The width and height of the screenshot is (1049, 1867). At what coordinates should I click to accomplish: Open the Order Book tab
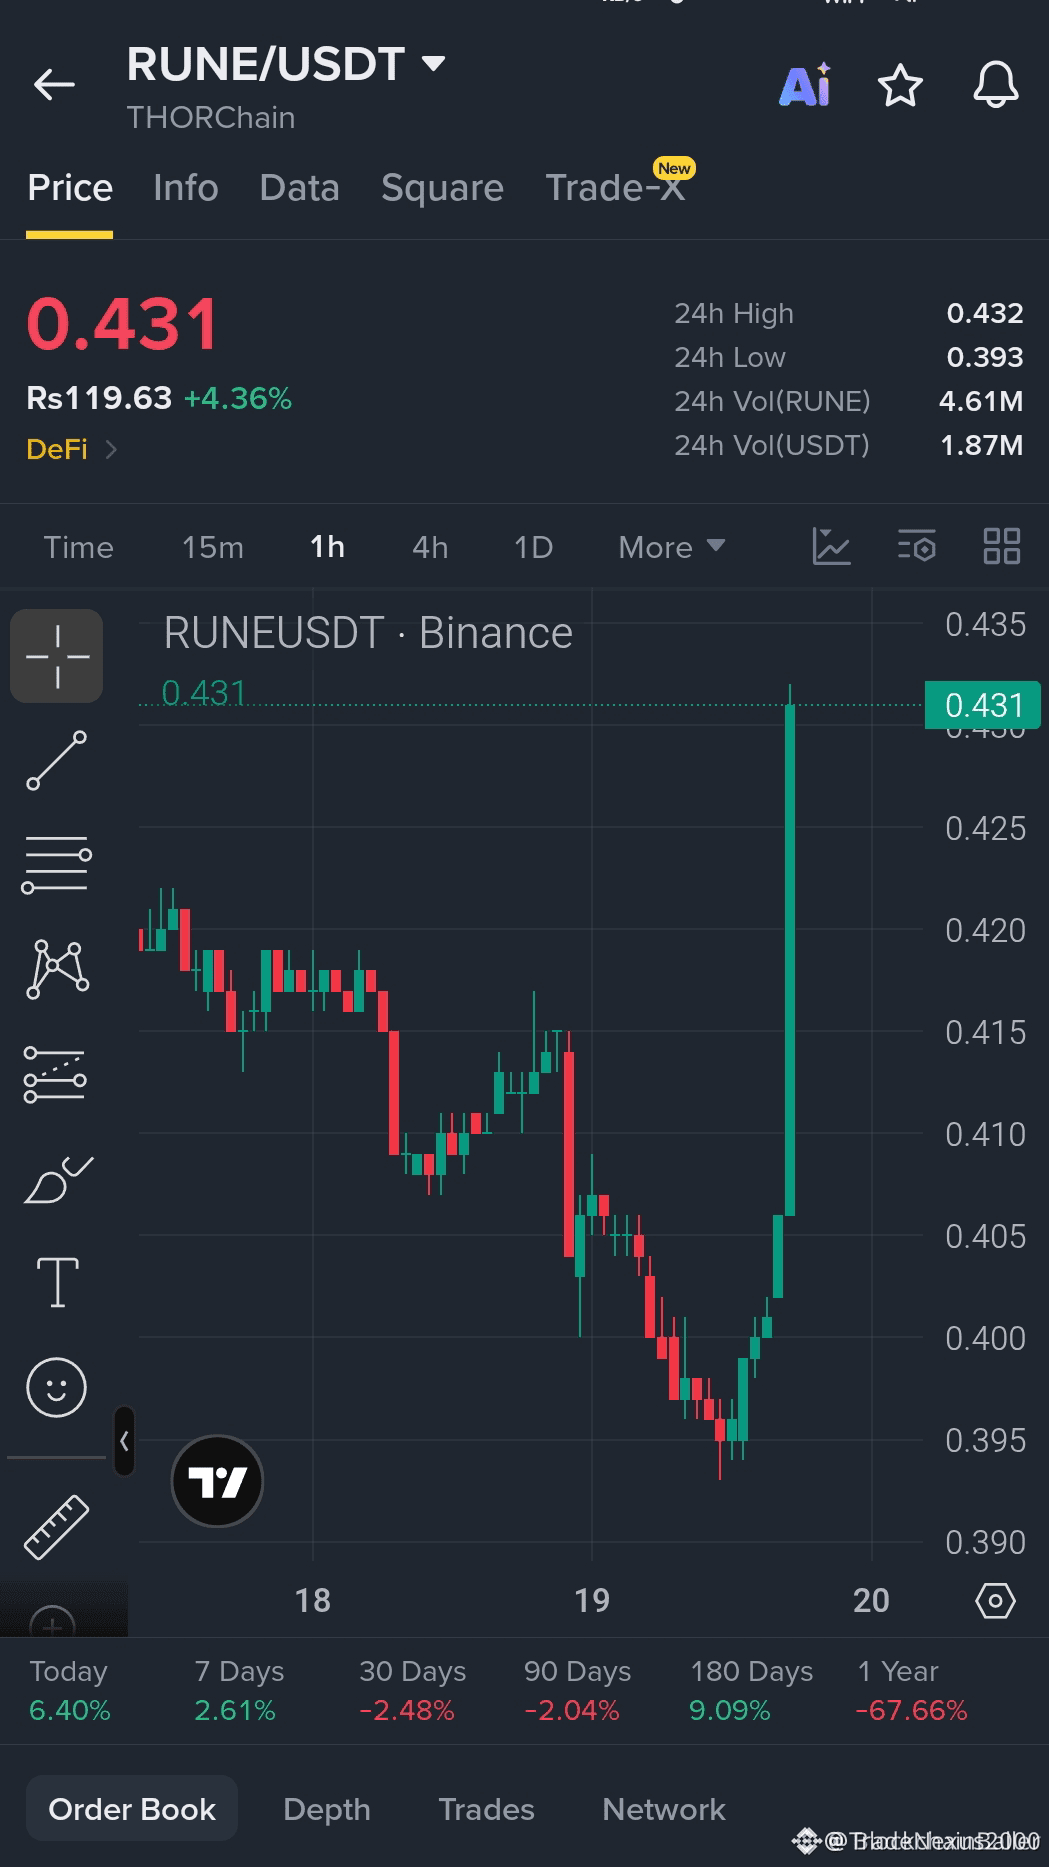[132, 1809]
